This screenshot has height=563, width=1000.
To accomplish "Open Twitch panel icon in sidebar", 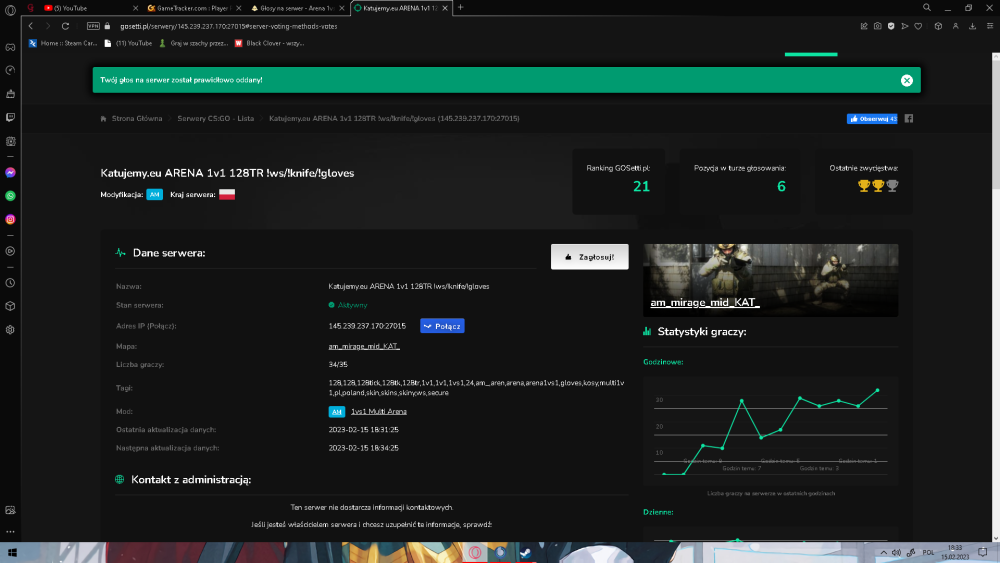I will click(10, 117).
